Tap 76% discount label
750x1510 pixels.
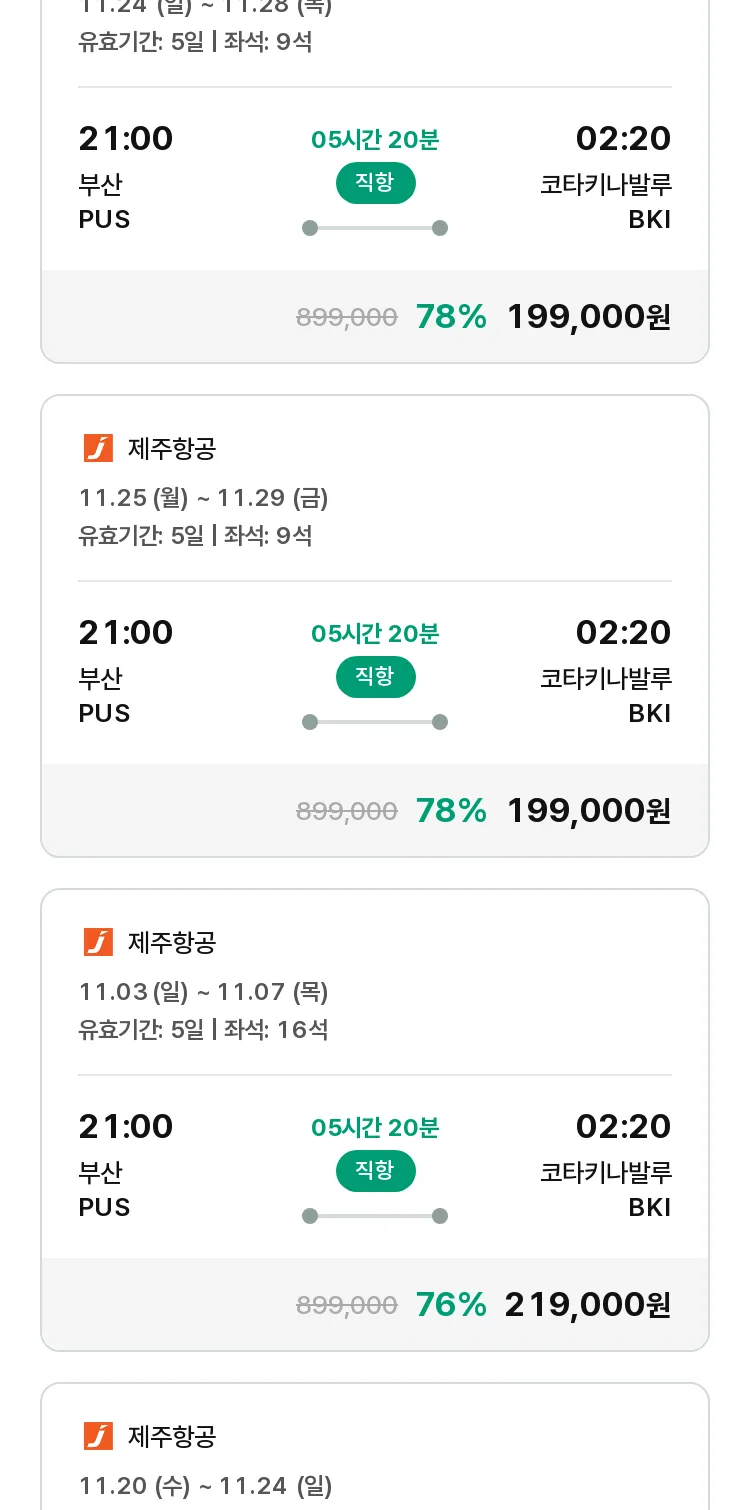pos(451,1304)
